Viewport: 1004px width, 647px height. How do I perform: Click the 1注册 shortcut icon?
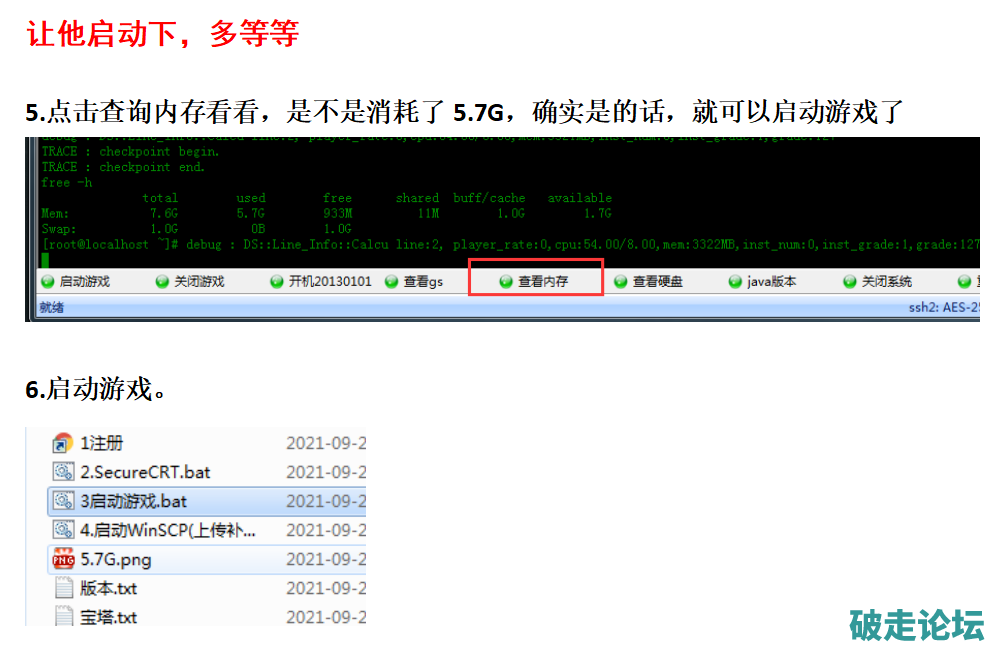[x=63, y=443]
